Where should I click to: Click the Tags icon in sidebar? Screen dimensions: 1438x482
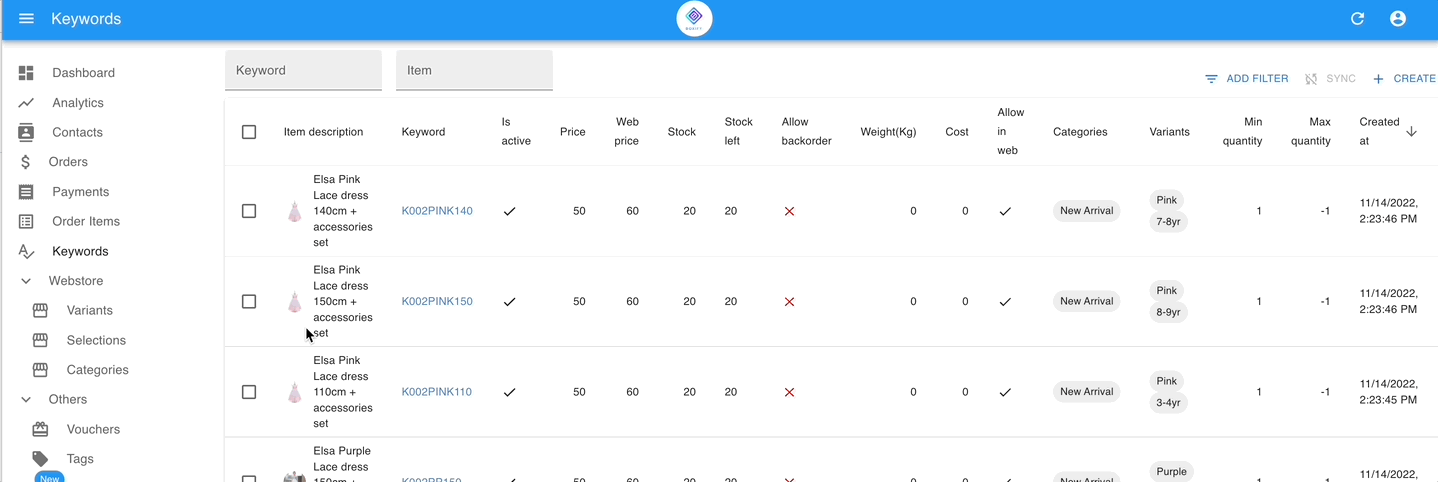pyautogui.click(x=40, y=459)
